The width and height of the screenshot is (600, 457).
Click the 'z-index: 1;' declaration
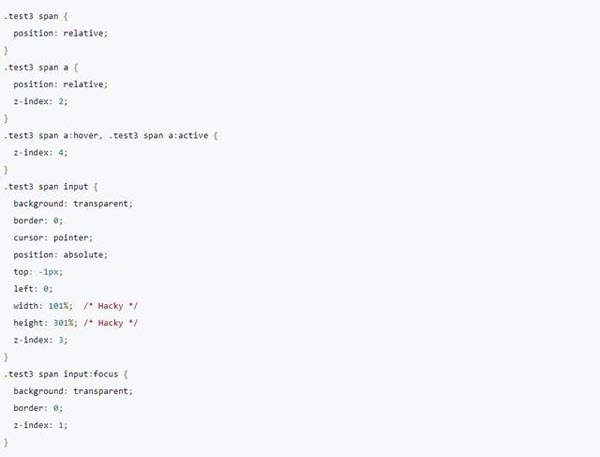click(x=41, y=425)
